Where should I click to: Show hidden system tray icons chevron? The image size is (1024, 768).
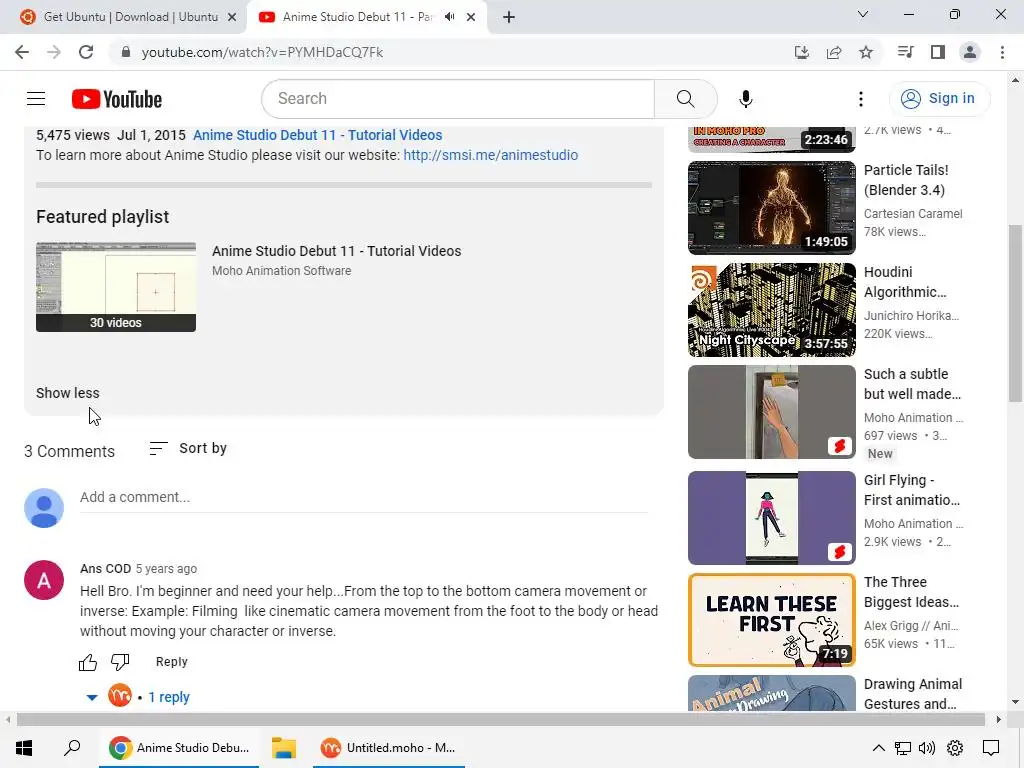[x=878, y=748]
